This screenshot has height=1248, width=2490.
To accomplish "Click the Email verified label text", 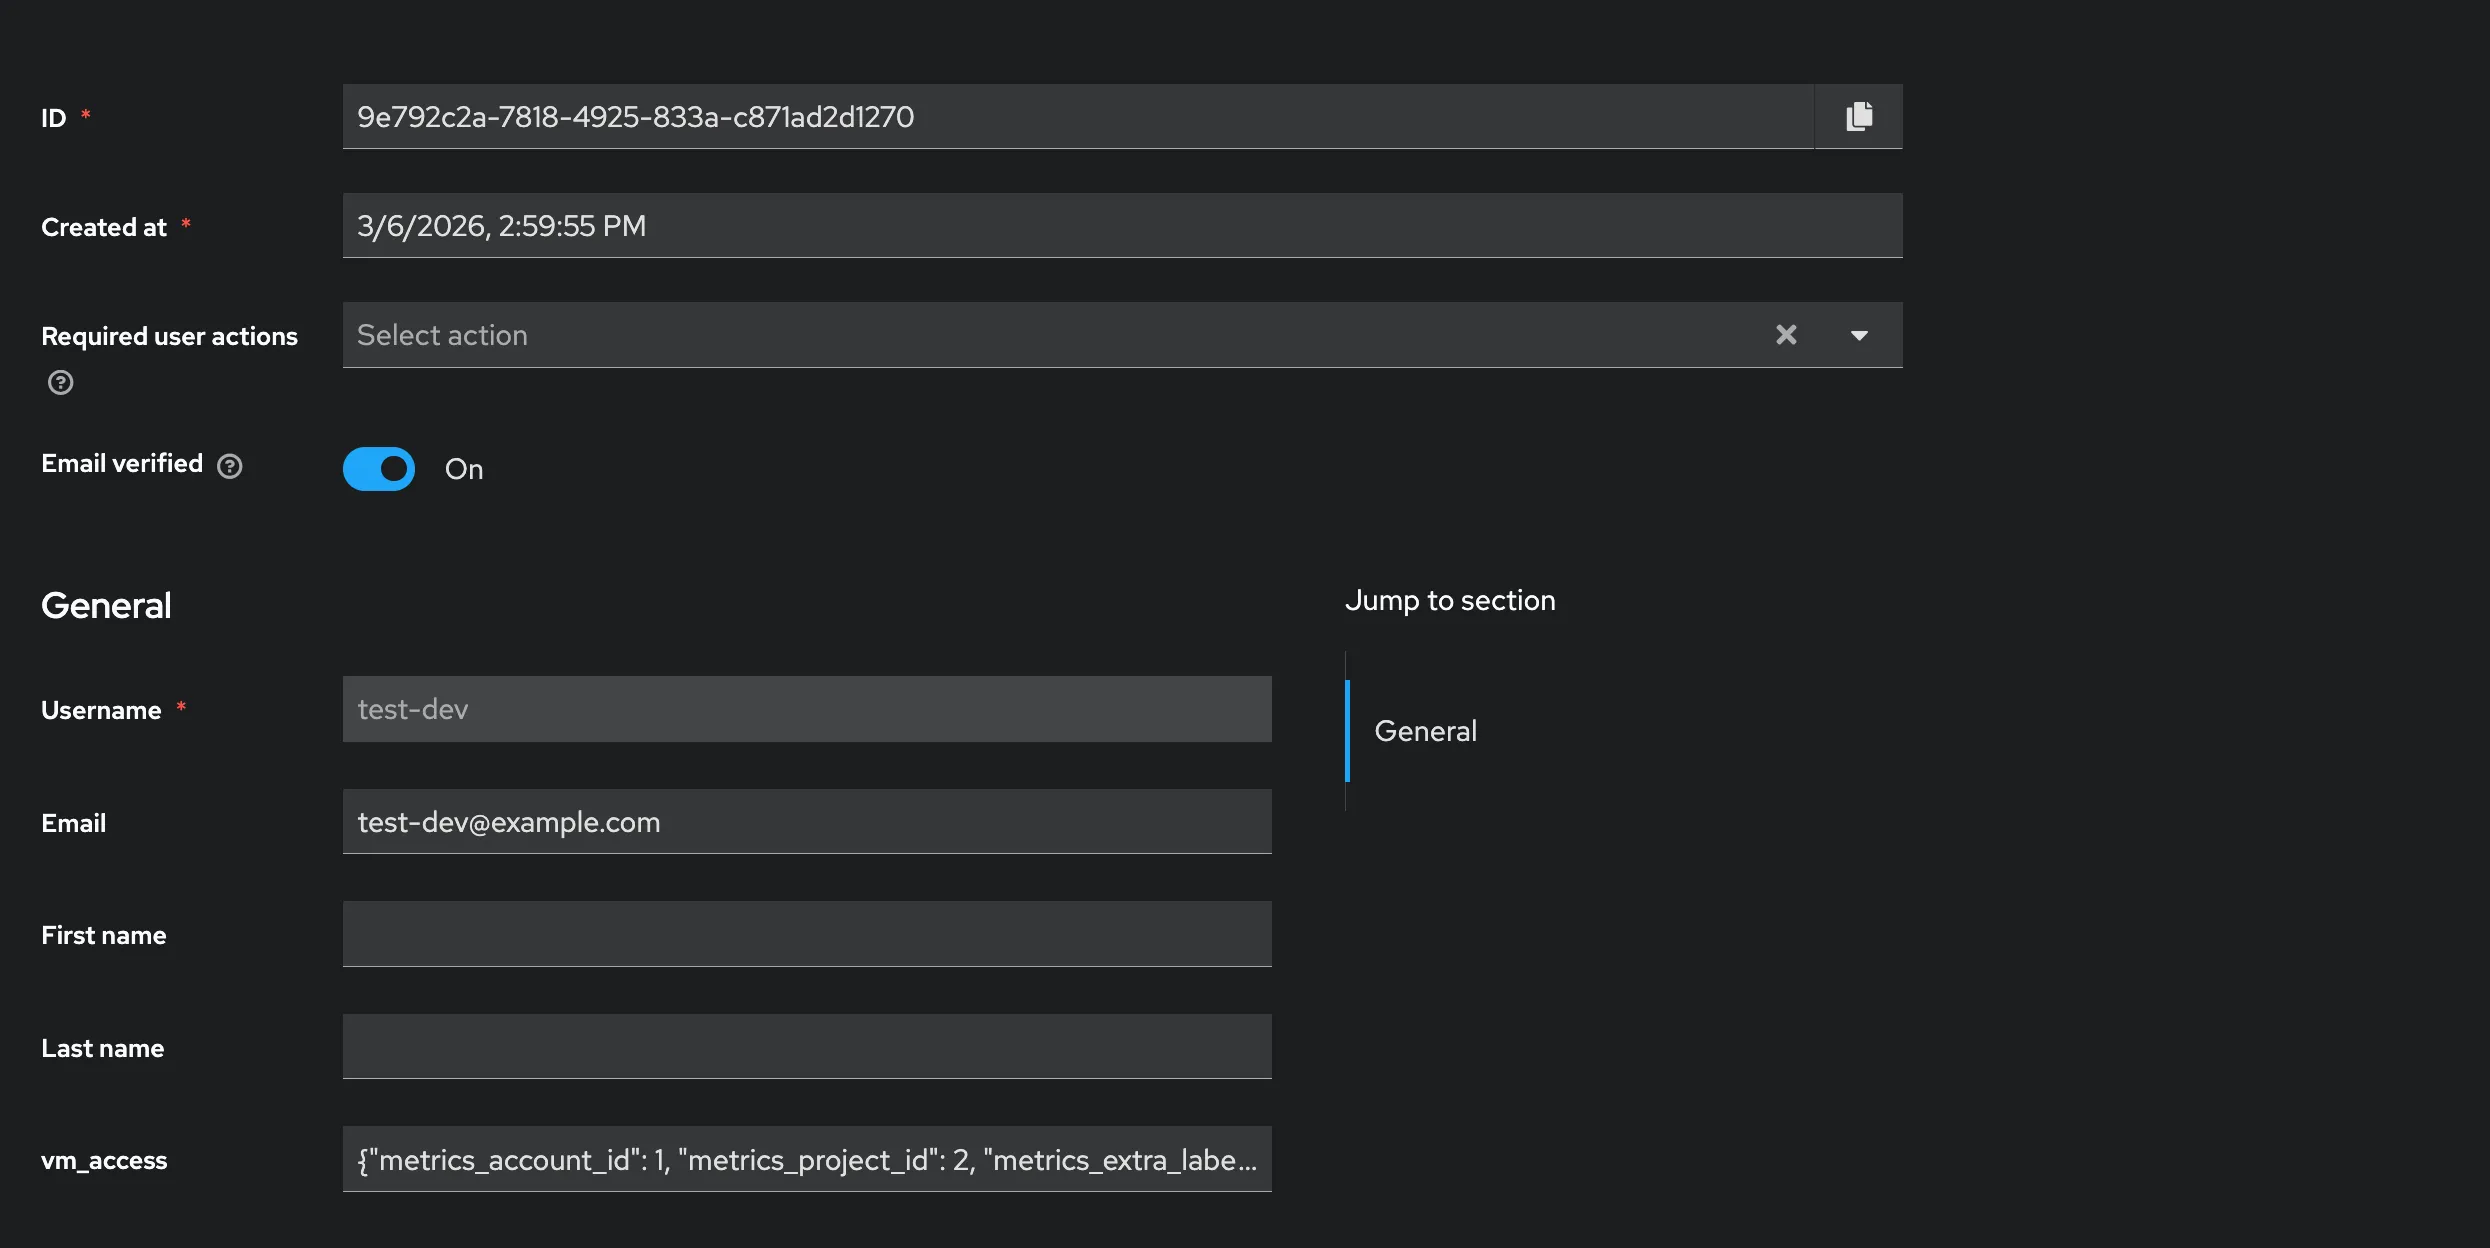I will (122, 464).
